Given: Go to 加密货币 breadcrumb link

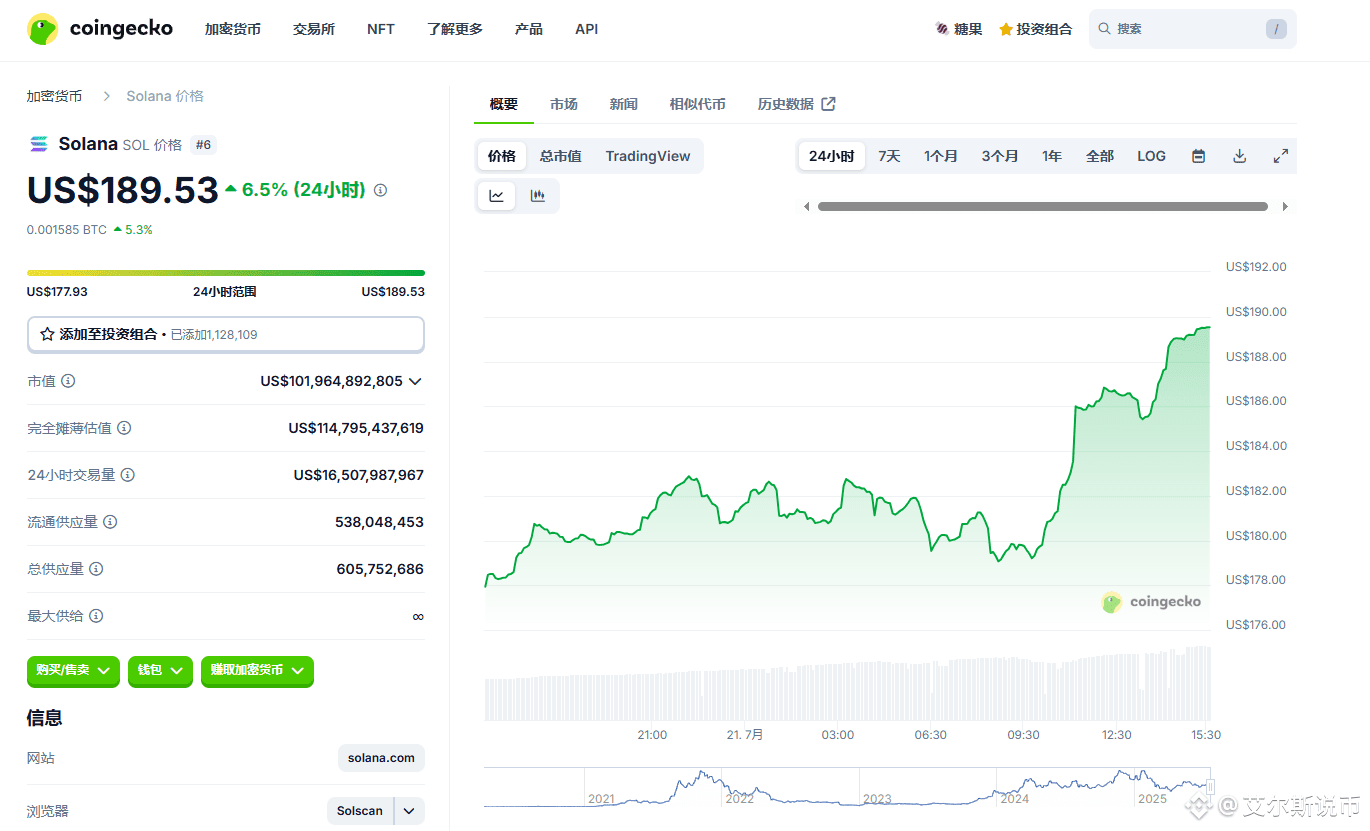Looking at the screenshot, I should pos(55,96).
